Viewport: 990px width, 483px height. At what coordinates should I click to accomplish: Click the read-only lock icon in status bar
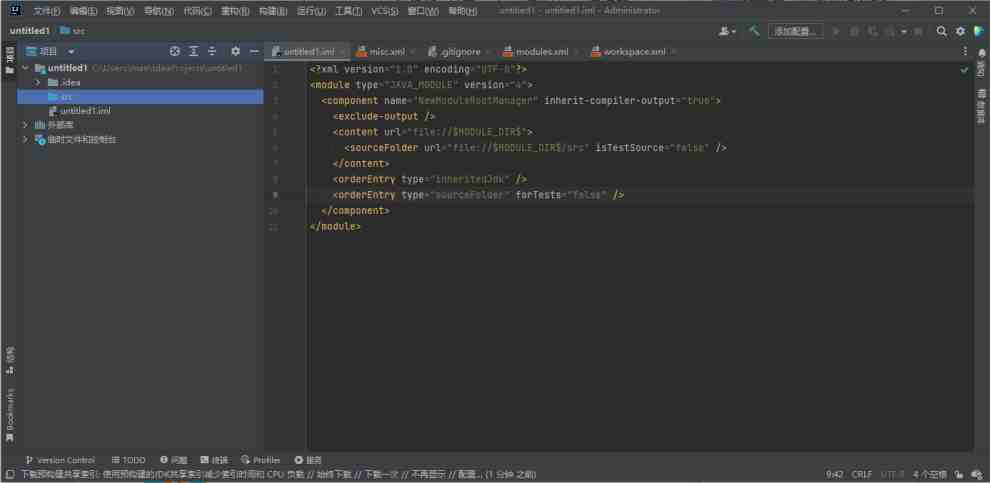(958, 474)
